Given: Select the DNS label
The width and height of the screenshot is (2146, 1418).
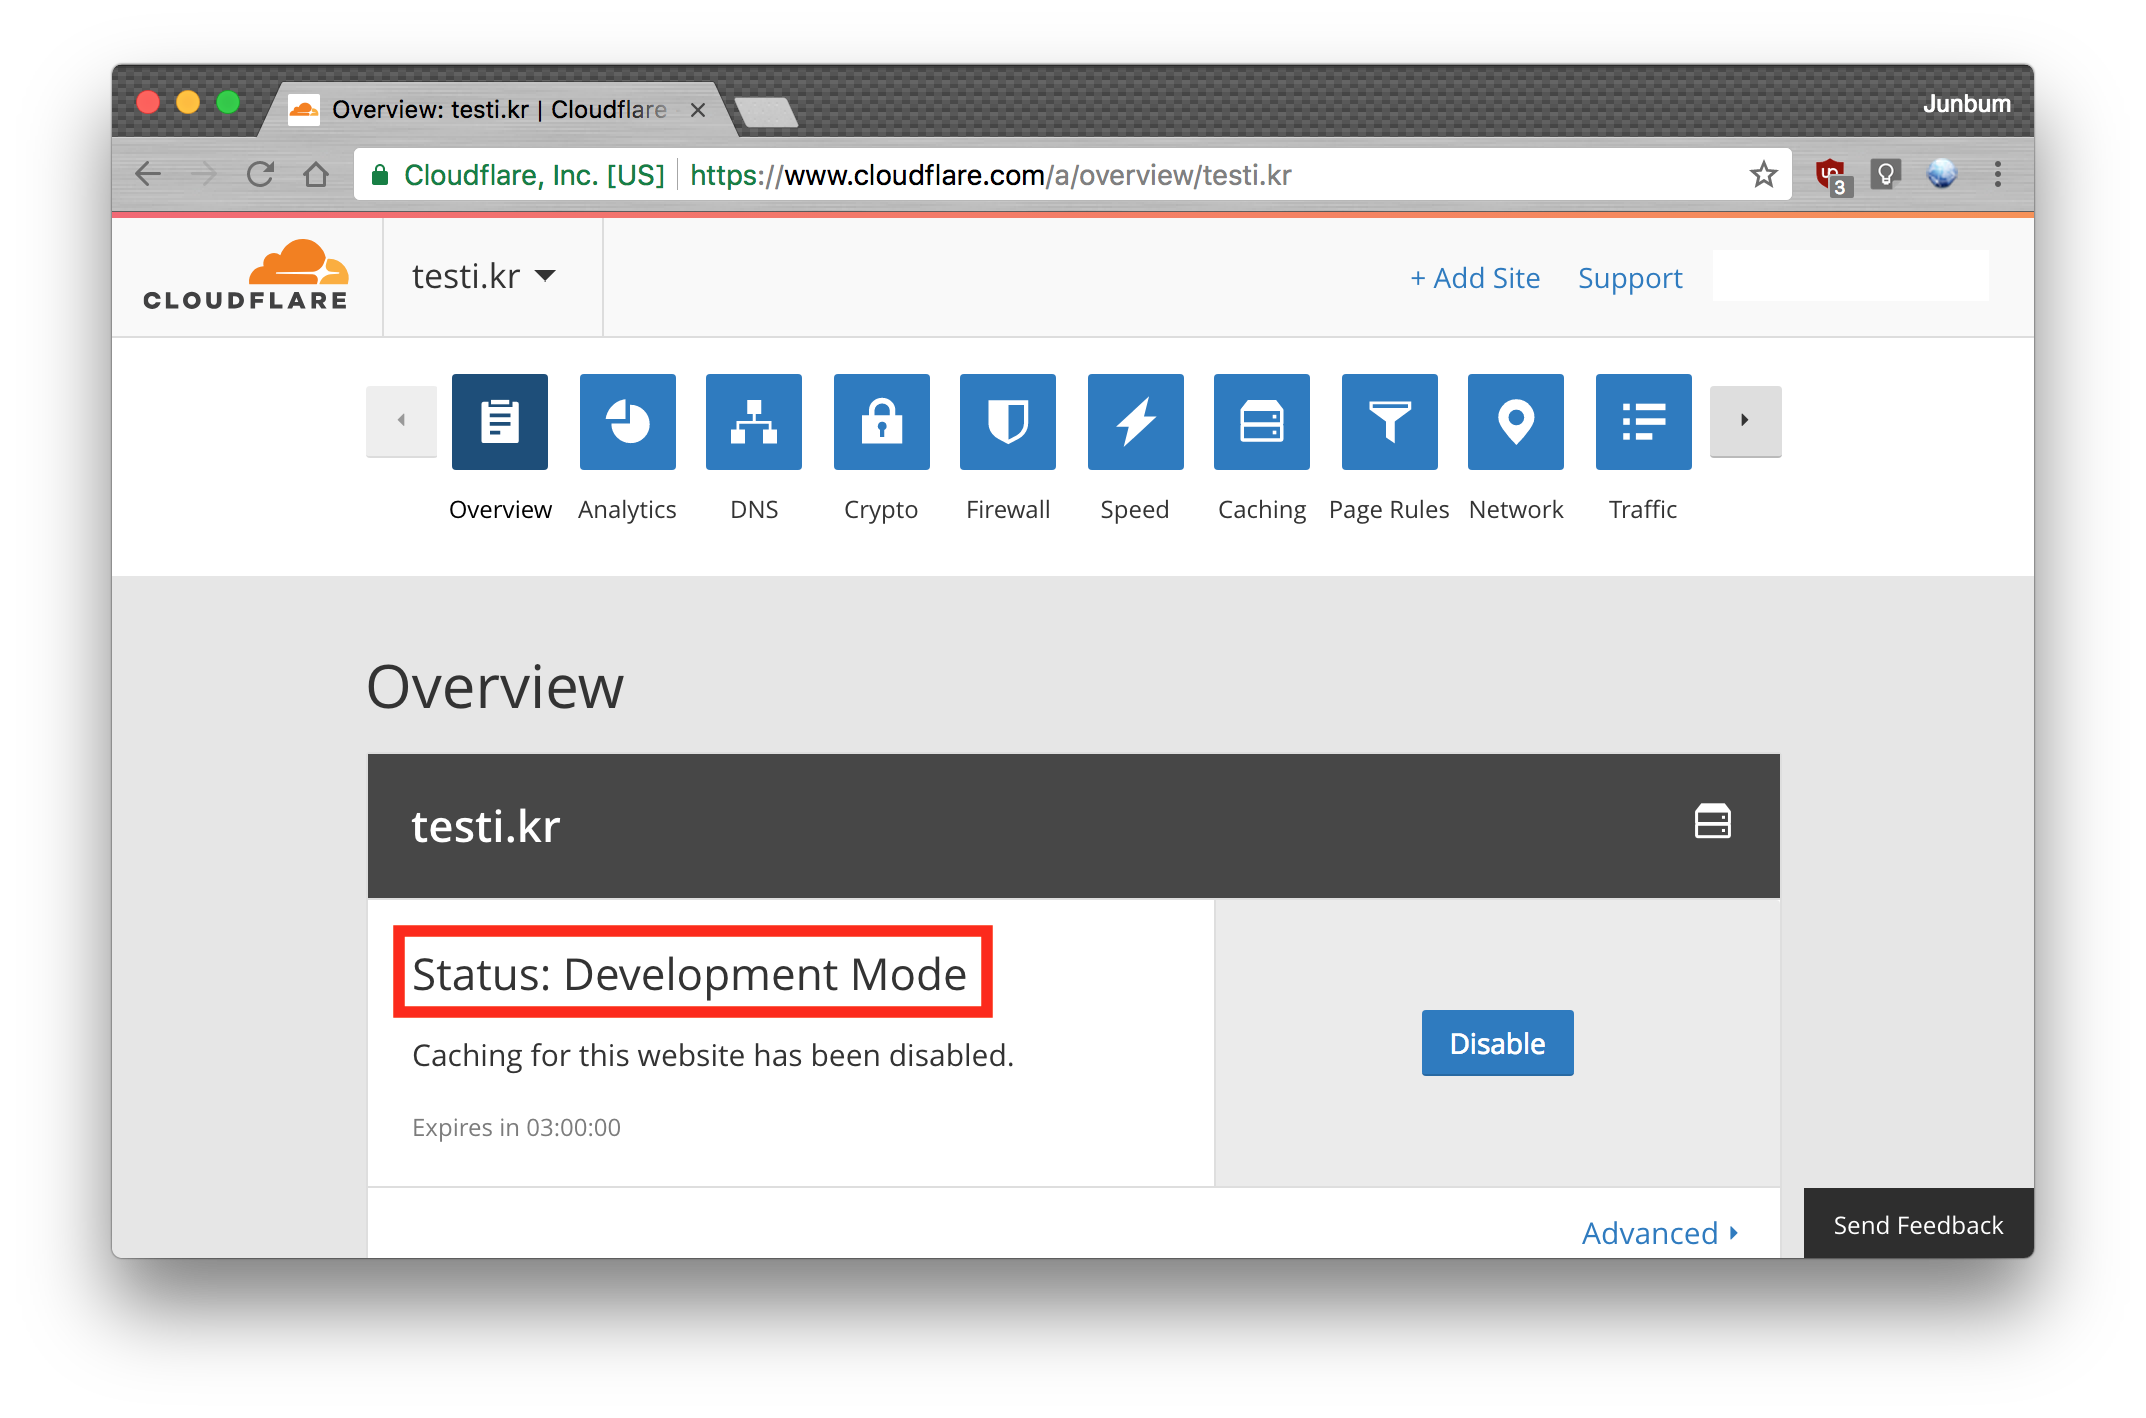Looking at the screenshot, I should [754, 509].
